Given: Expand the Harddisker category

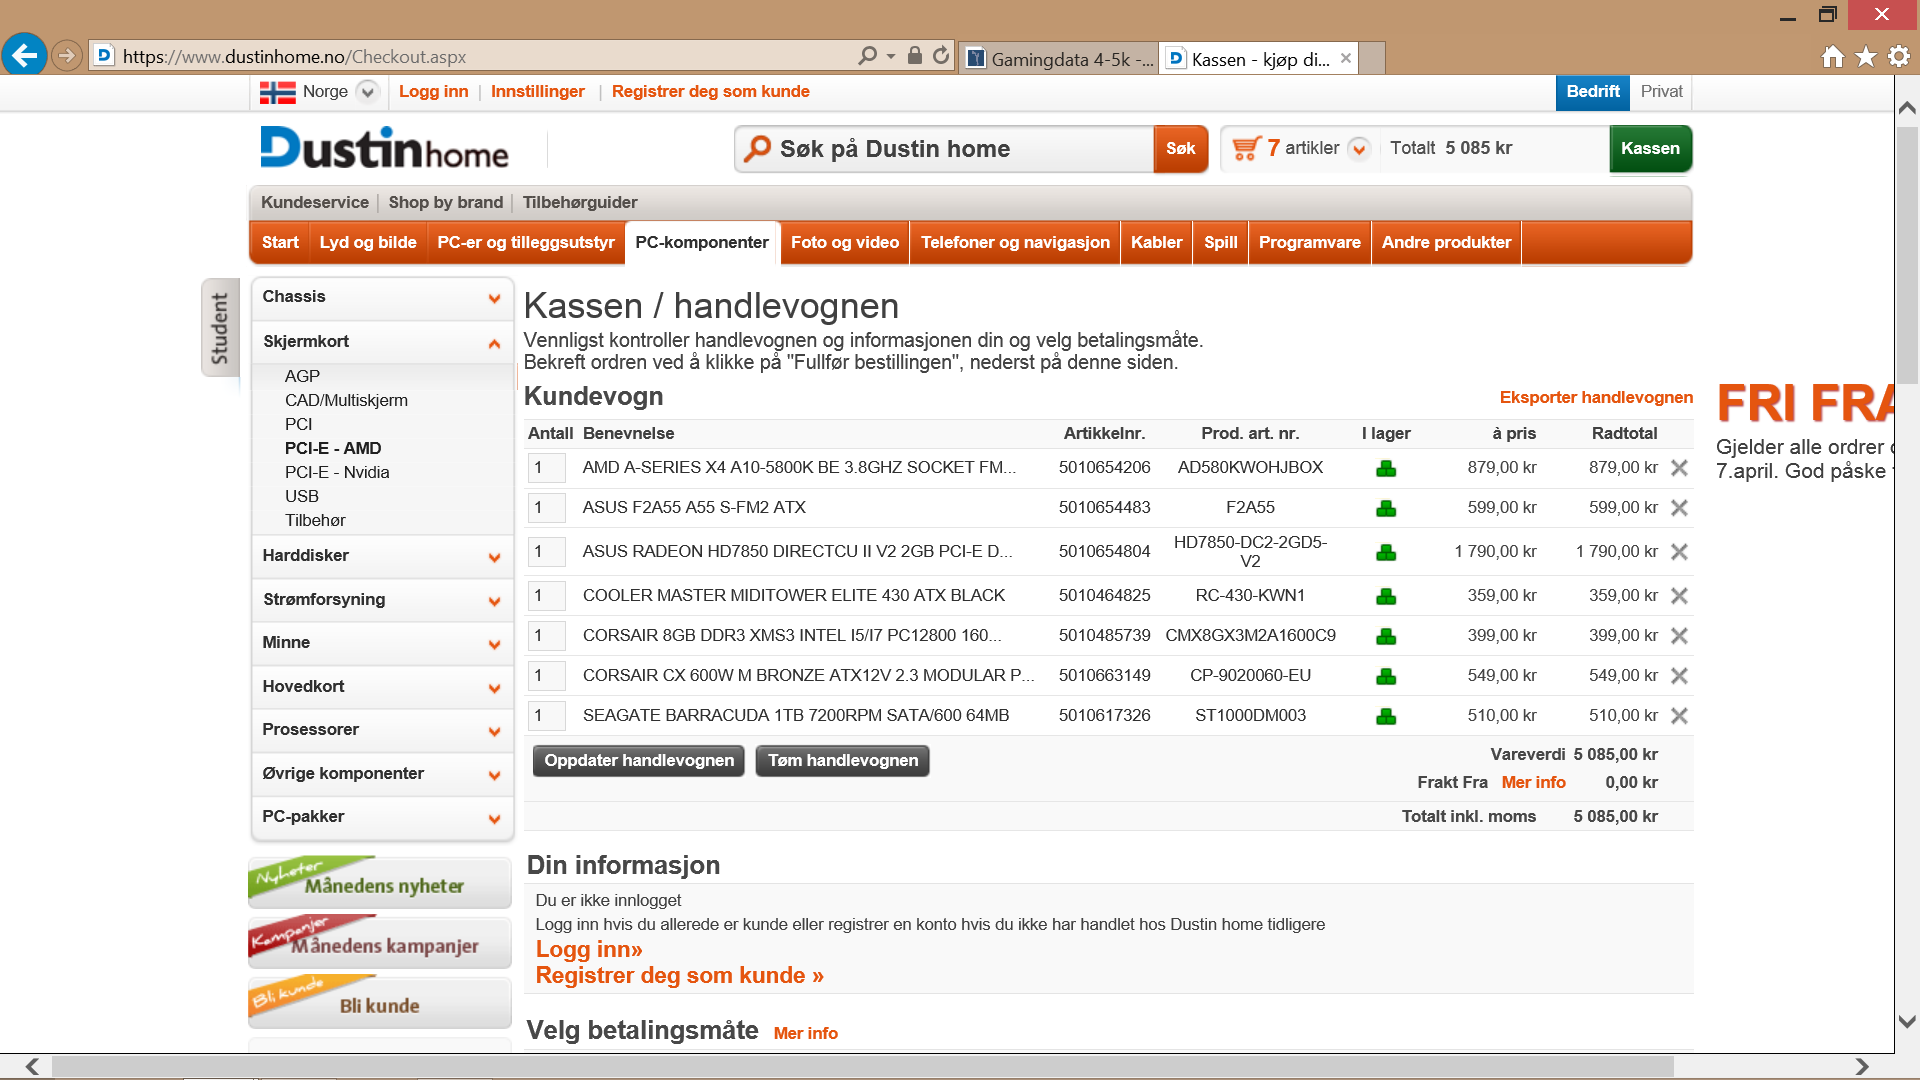Looking at the screenshot, I should coord(494,557).
